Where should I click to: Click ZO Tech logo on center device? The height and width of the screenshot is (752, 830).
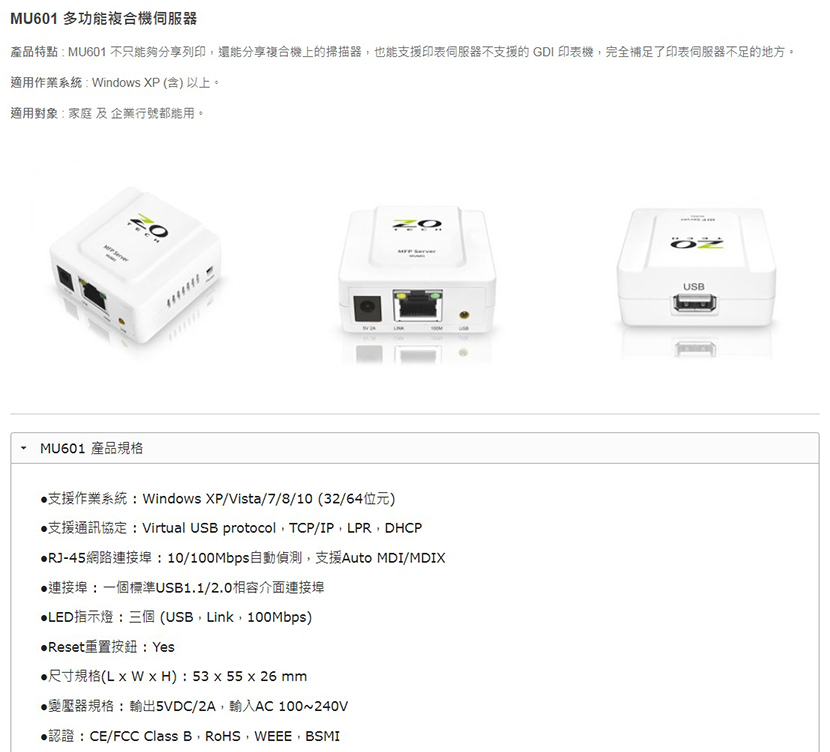tap(417, 225)
